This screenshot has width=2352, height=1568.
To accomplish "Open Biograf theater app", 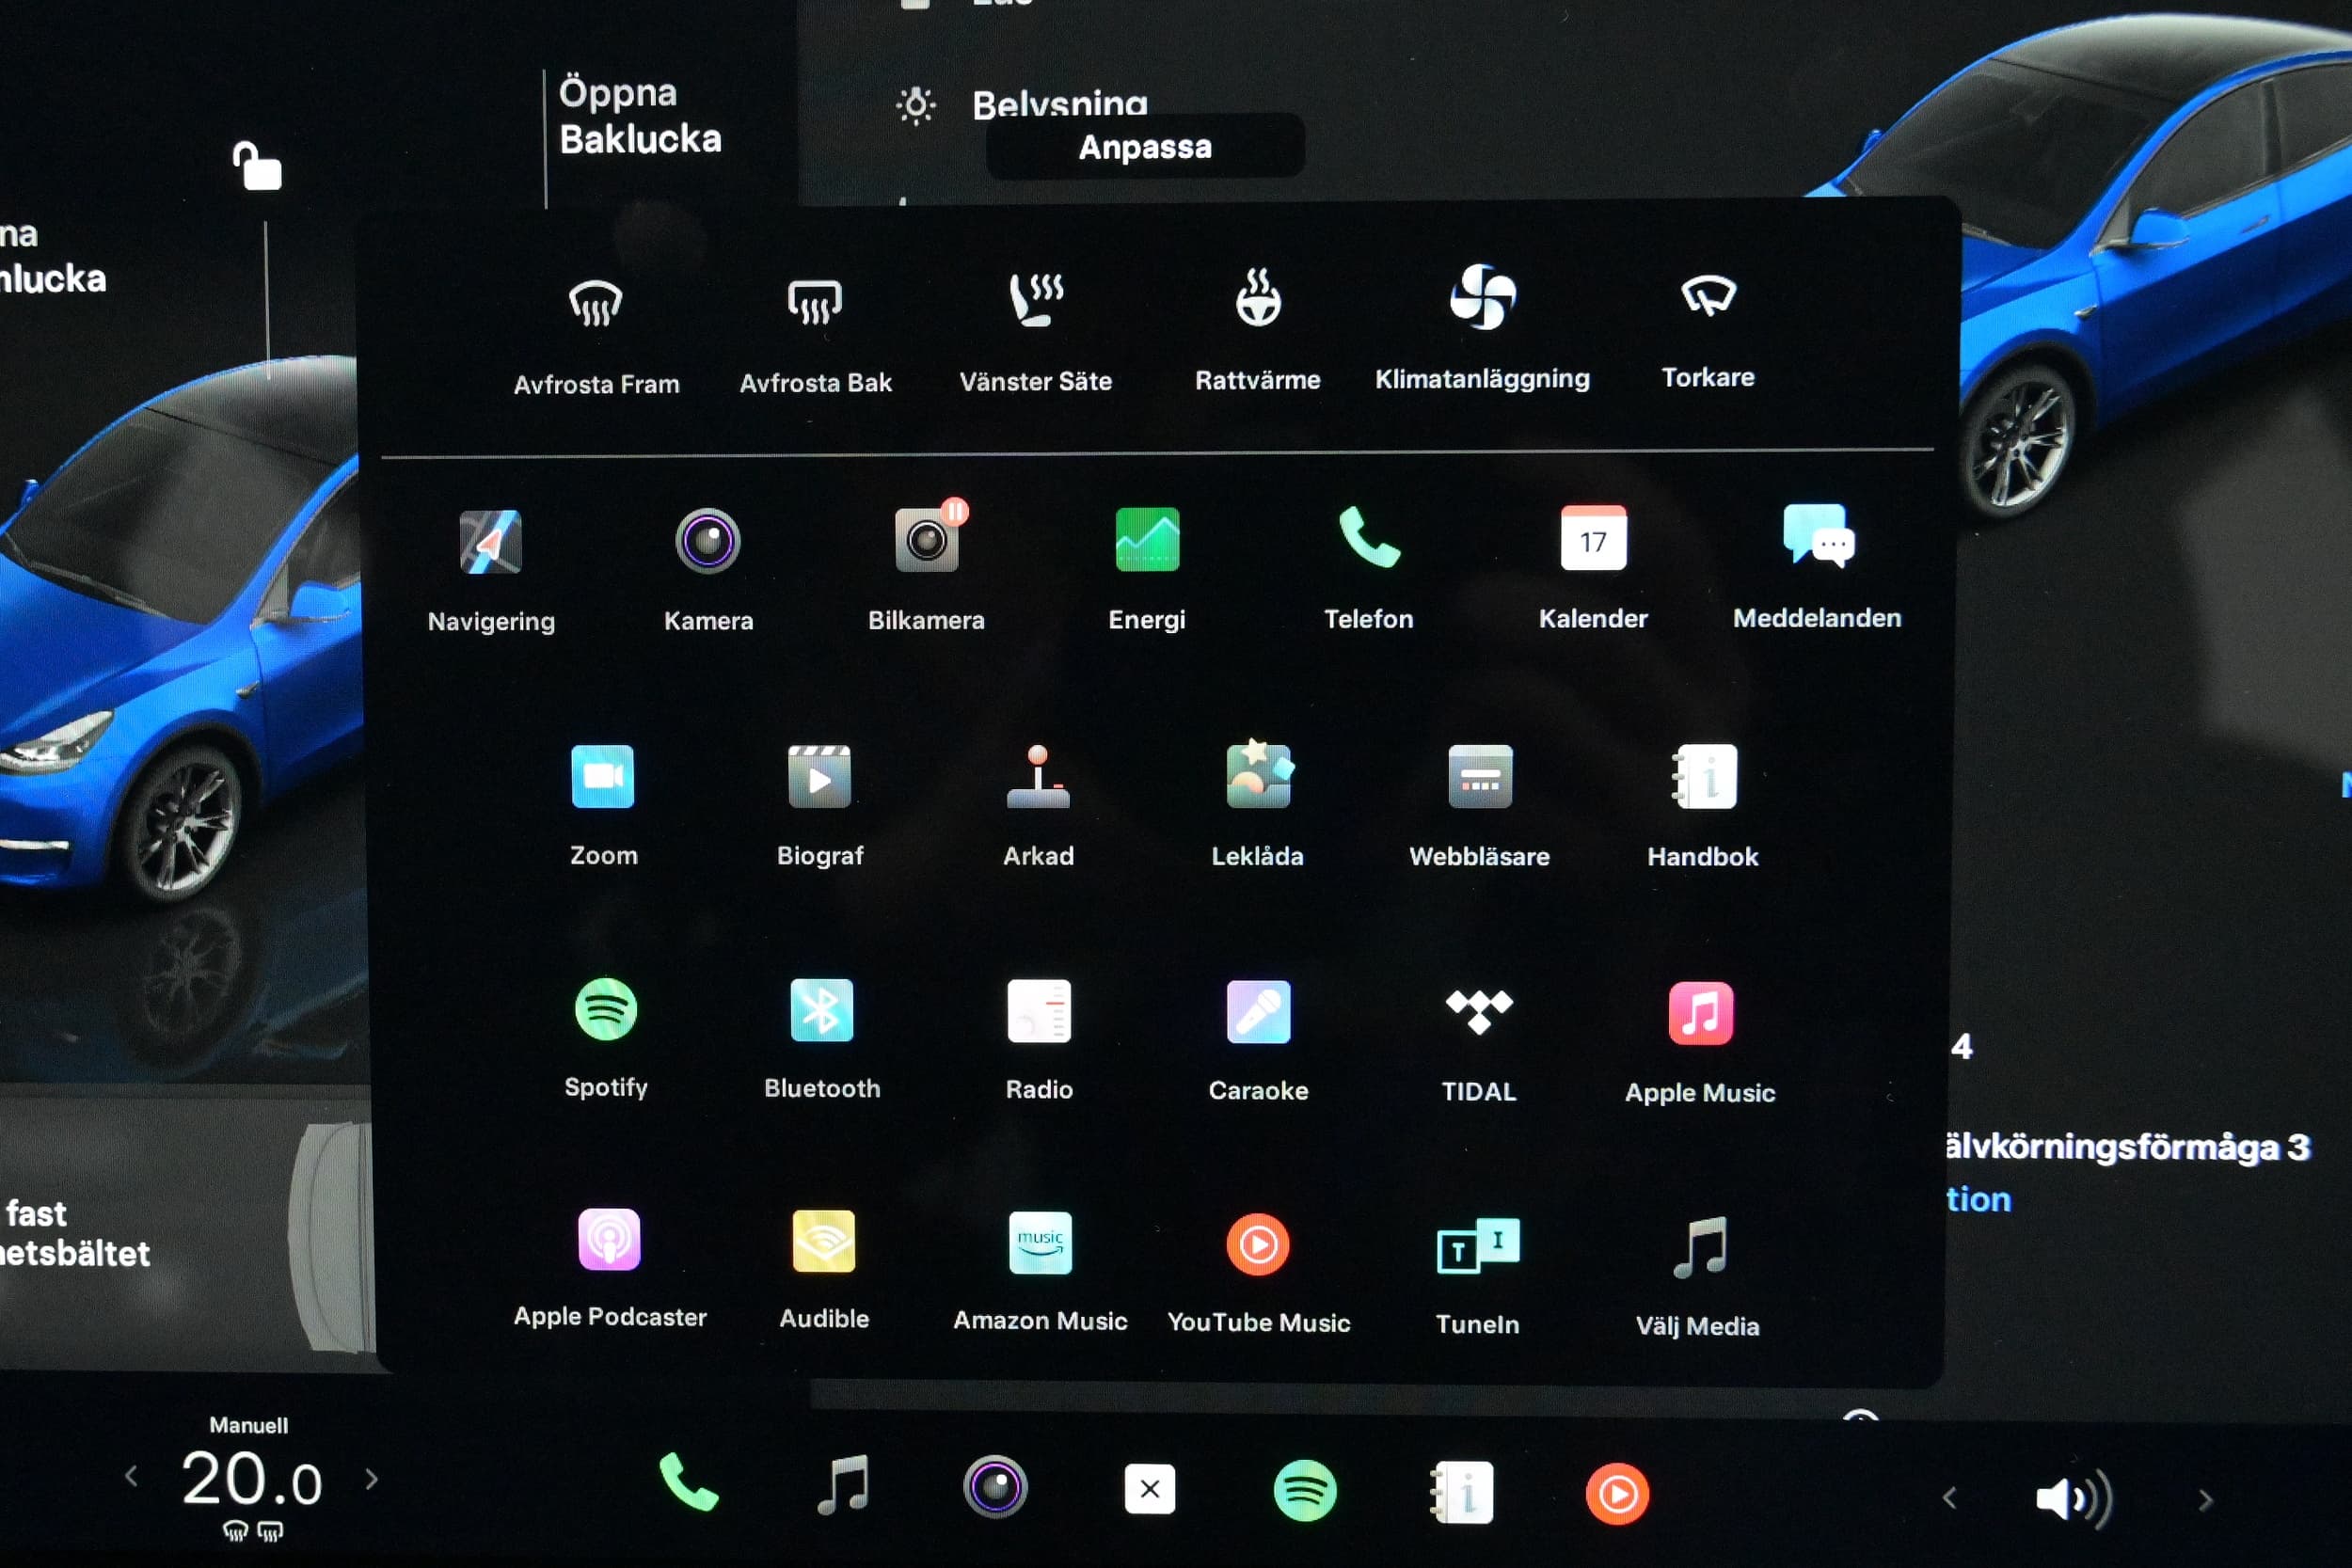I will click(820, 805).
